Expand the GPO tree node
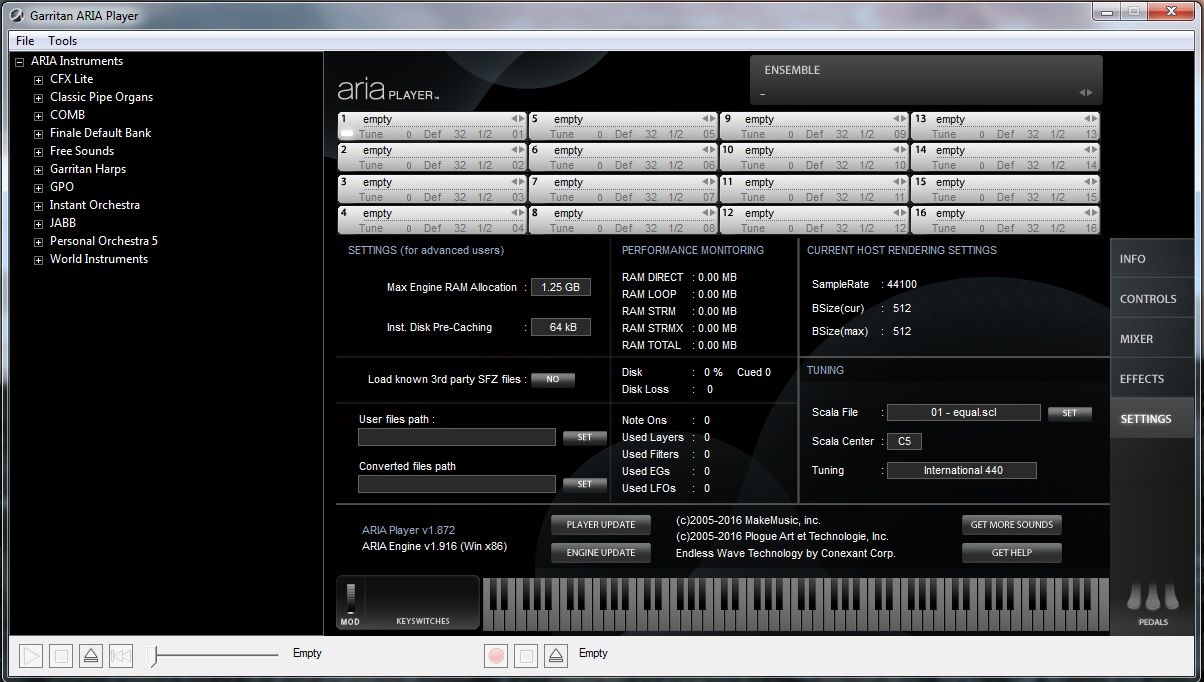The height and width of the screenshot is (682, 1204). pos(39,187)
